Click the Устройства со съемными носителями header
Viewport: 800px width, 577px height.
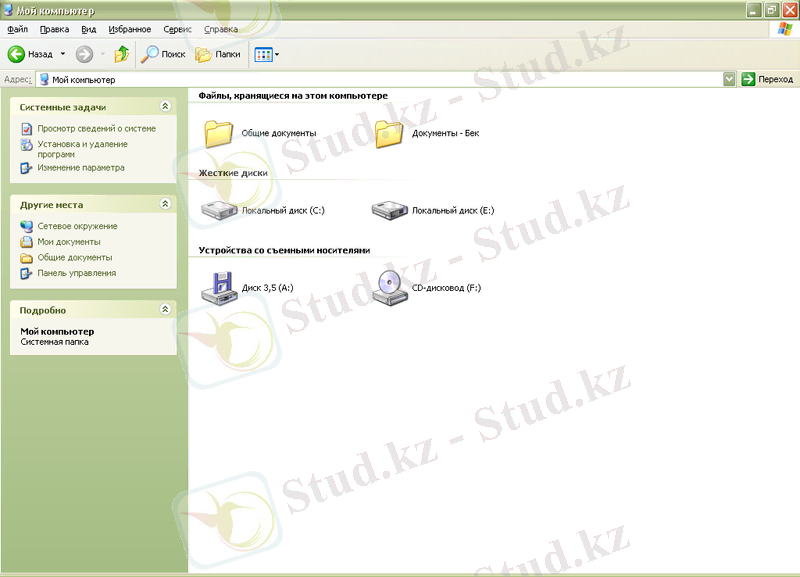pyautogui.click(x=284, y=250)
